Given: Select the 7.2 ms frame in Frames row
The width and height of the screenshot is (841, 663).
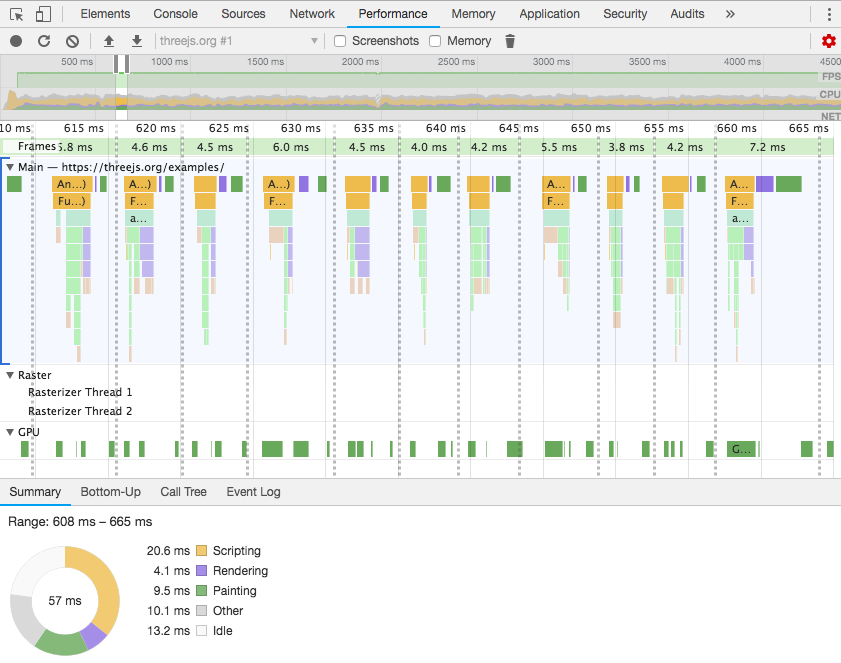Looking at the screenshot, I should pos(767,147).
